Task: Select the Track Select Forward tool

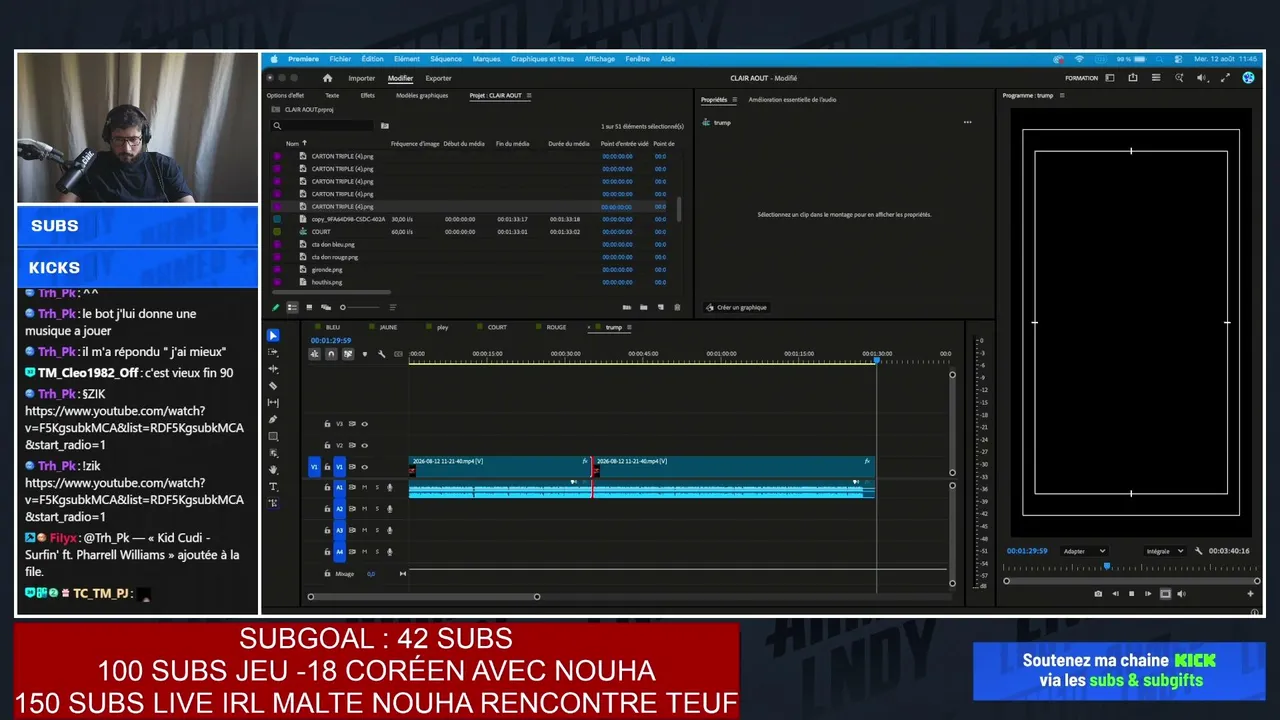Action: pyautogui.click(x=273, y=352)
